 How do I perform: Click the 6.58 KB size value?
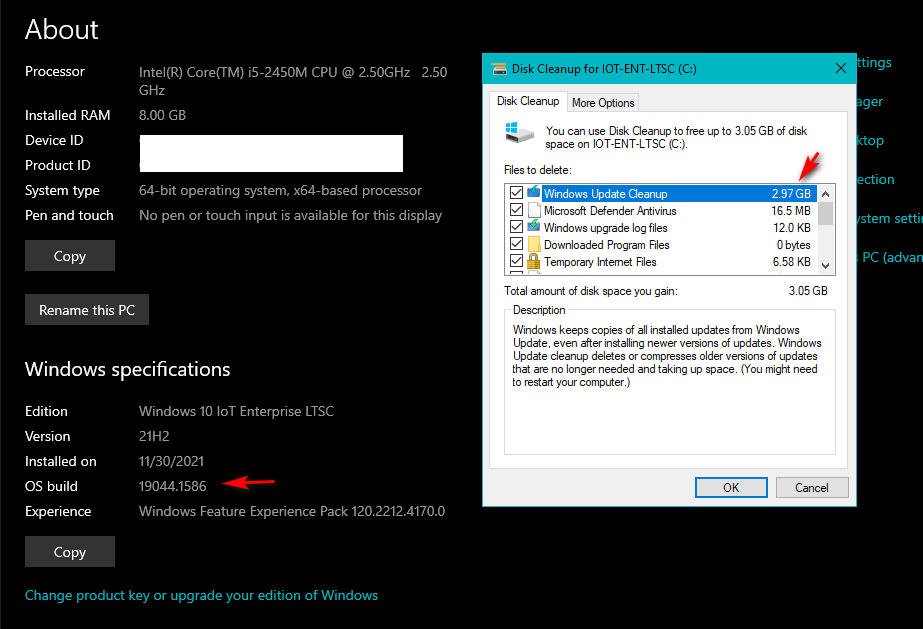(792, 262)
